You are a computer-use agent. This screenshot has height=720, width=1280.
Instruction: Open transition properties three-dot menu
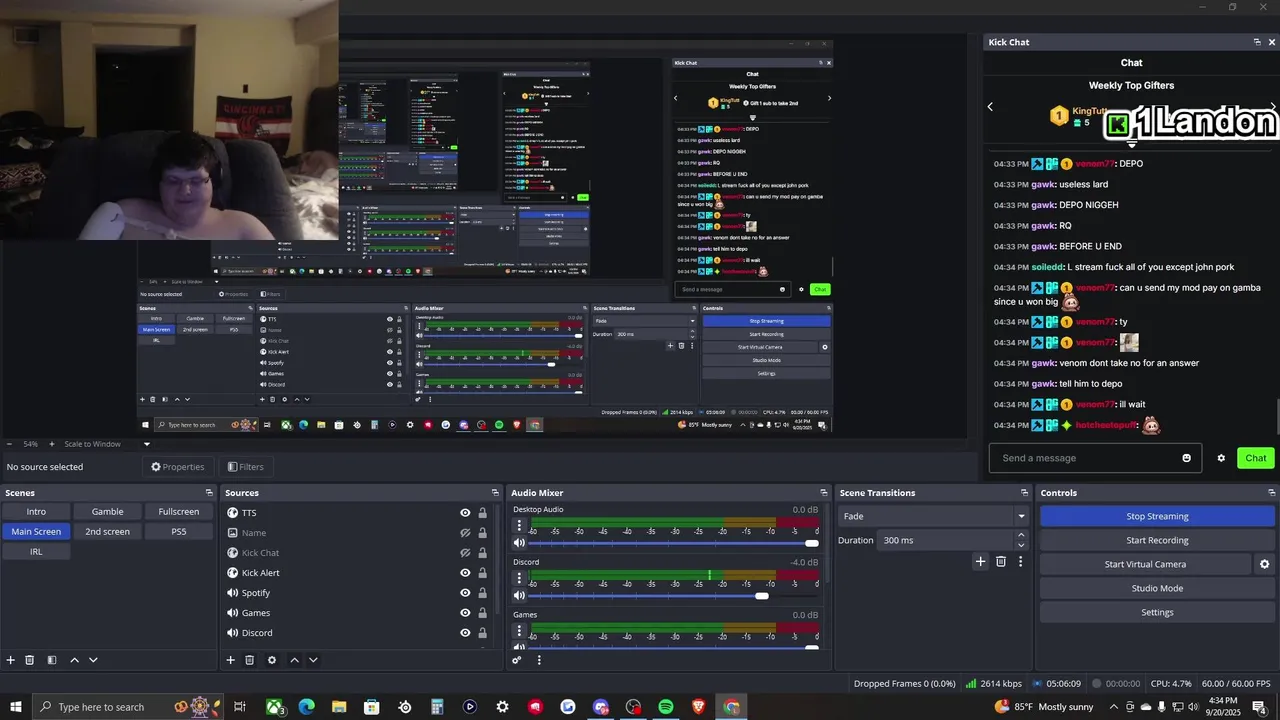coord(1020,562)
